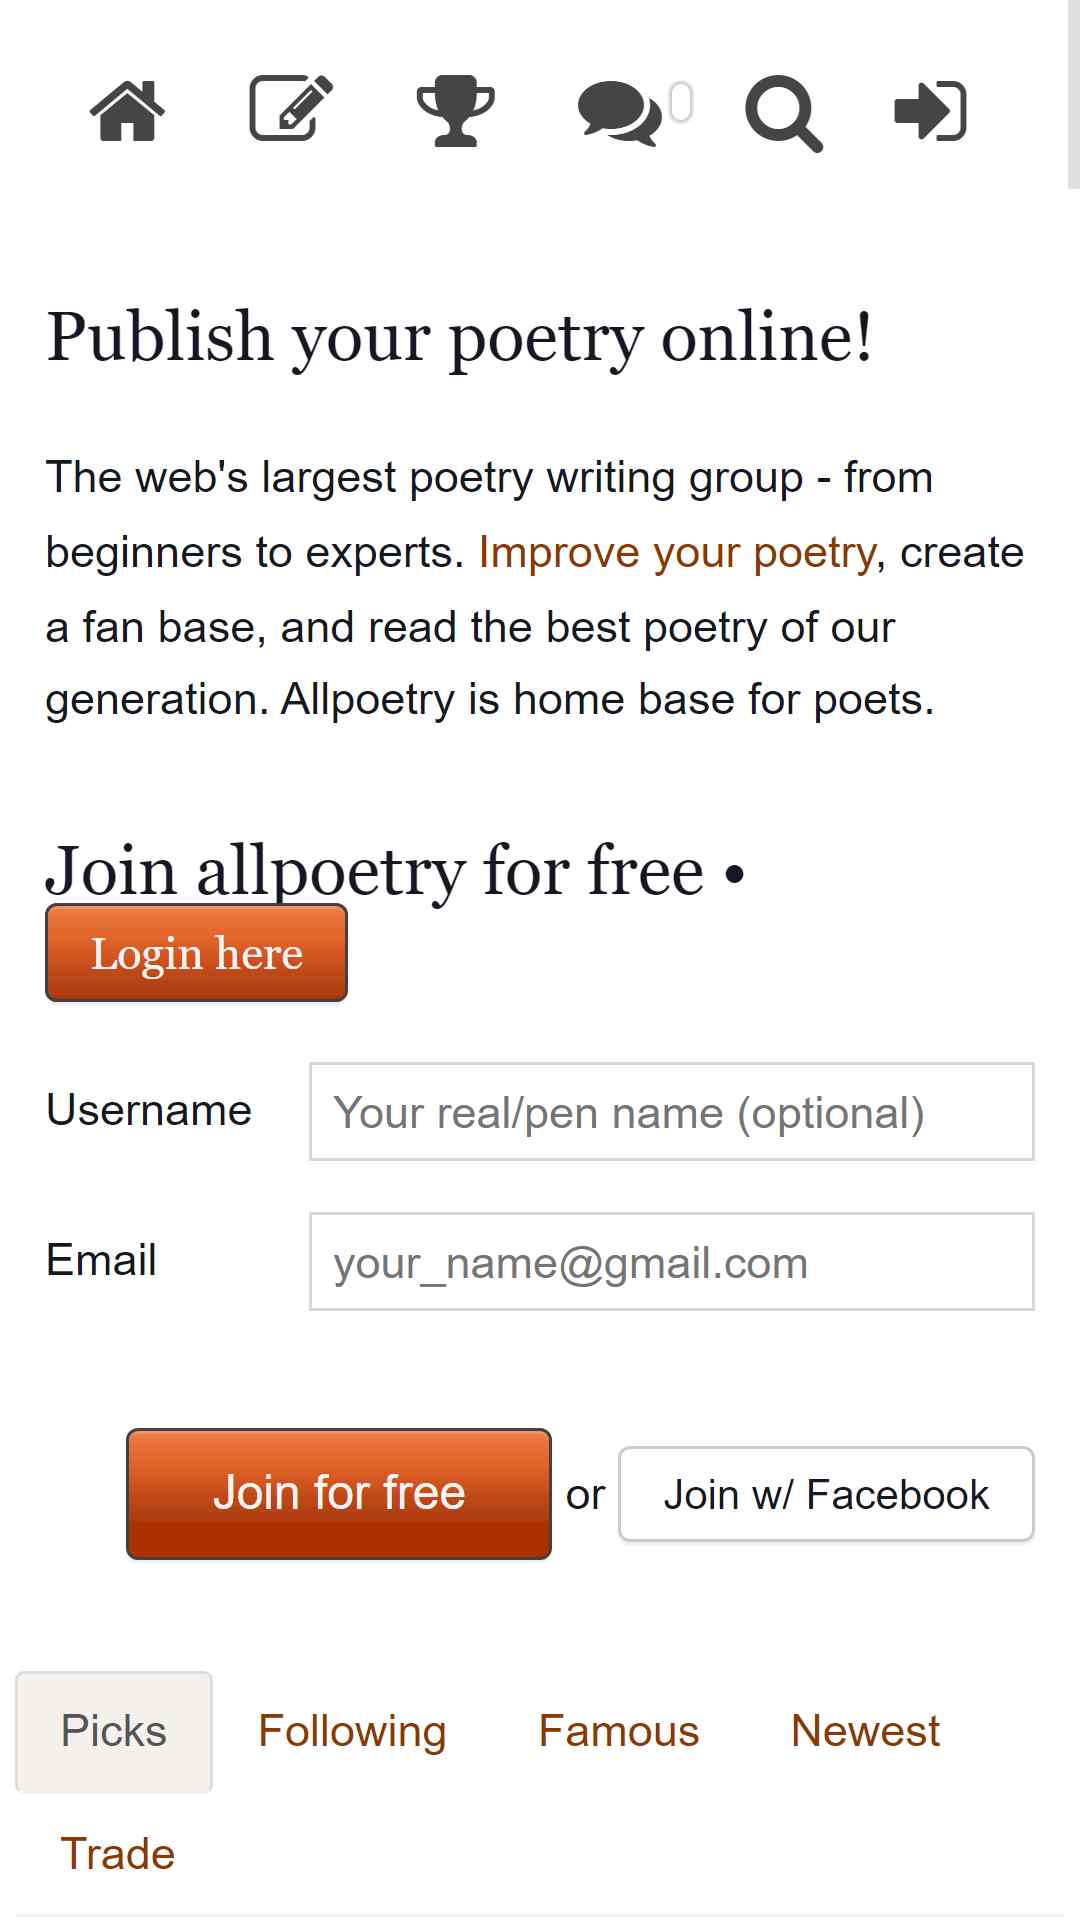The image size is (1080, 1920).
Task: Switch to the Famous tab
Action: pos(618,1731)
